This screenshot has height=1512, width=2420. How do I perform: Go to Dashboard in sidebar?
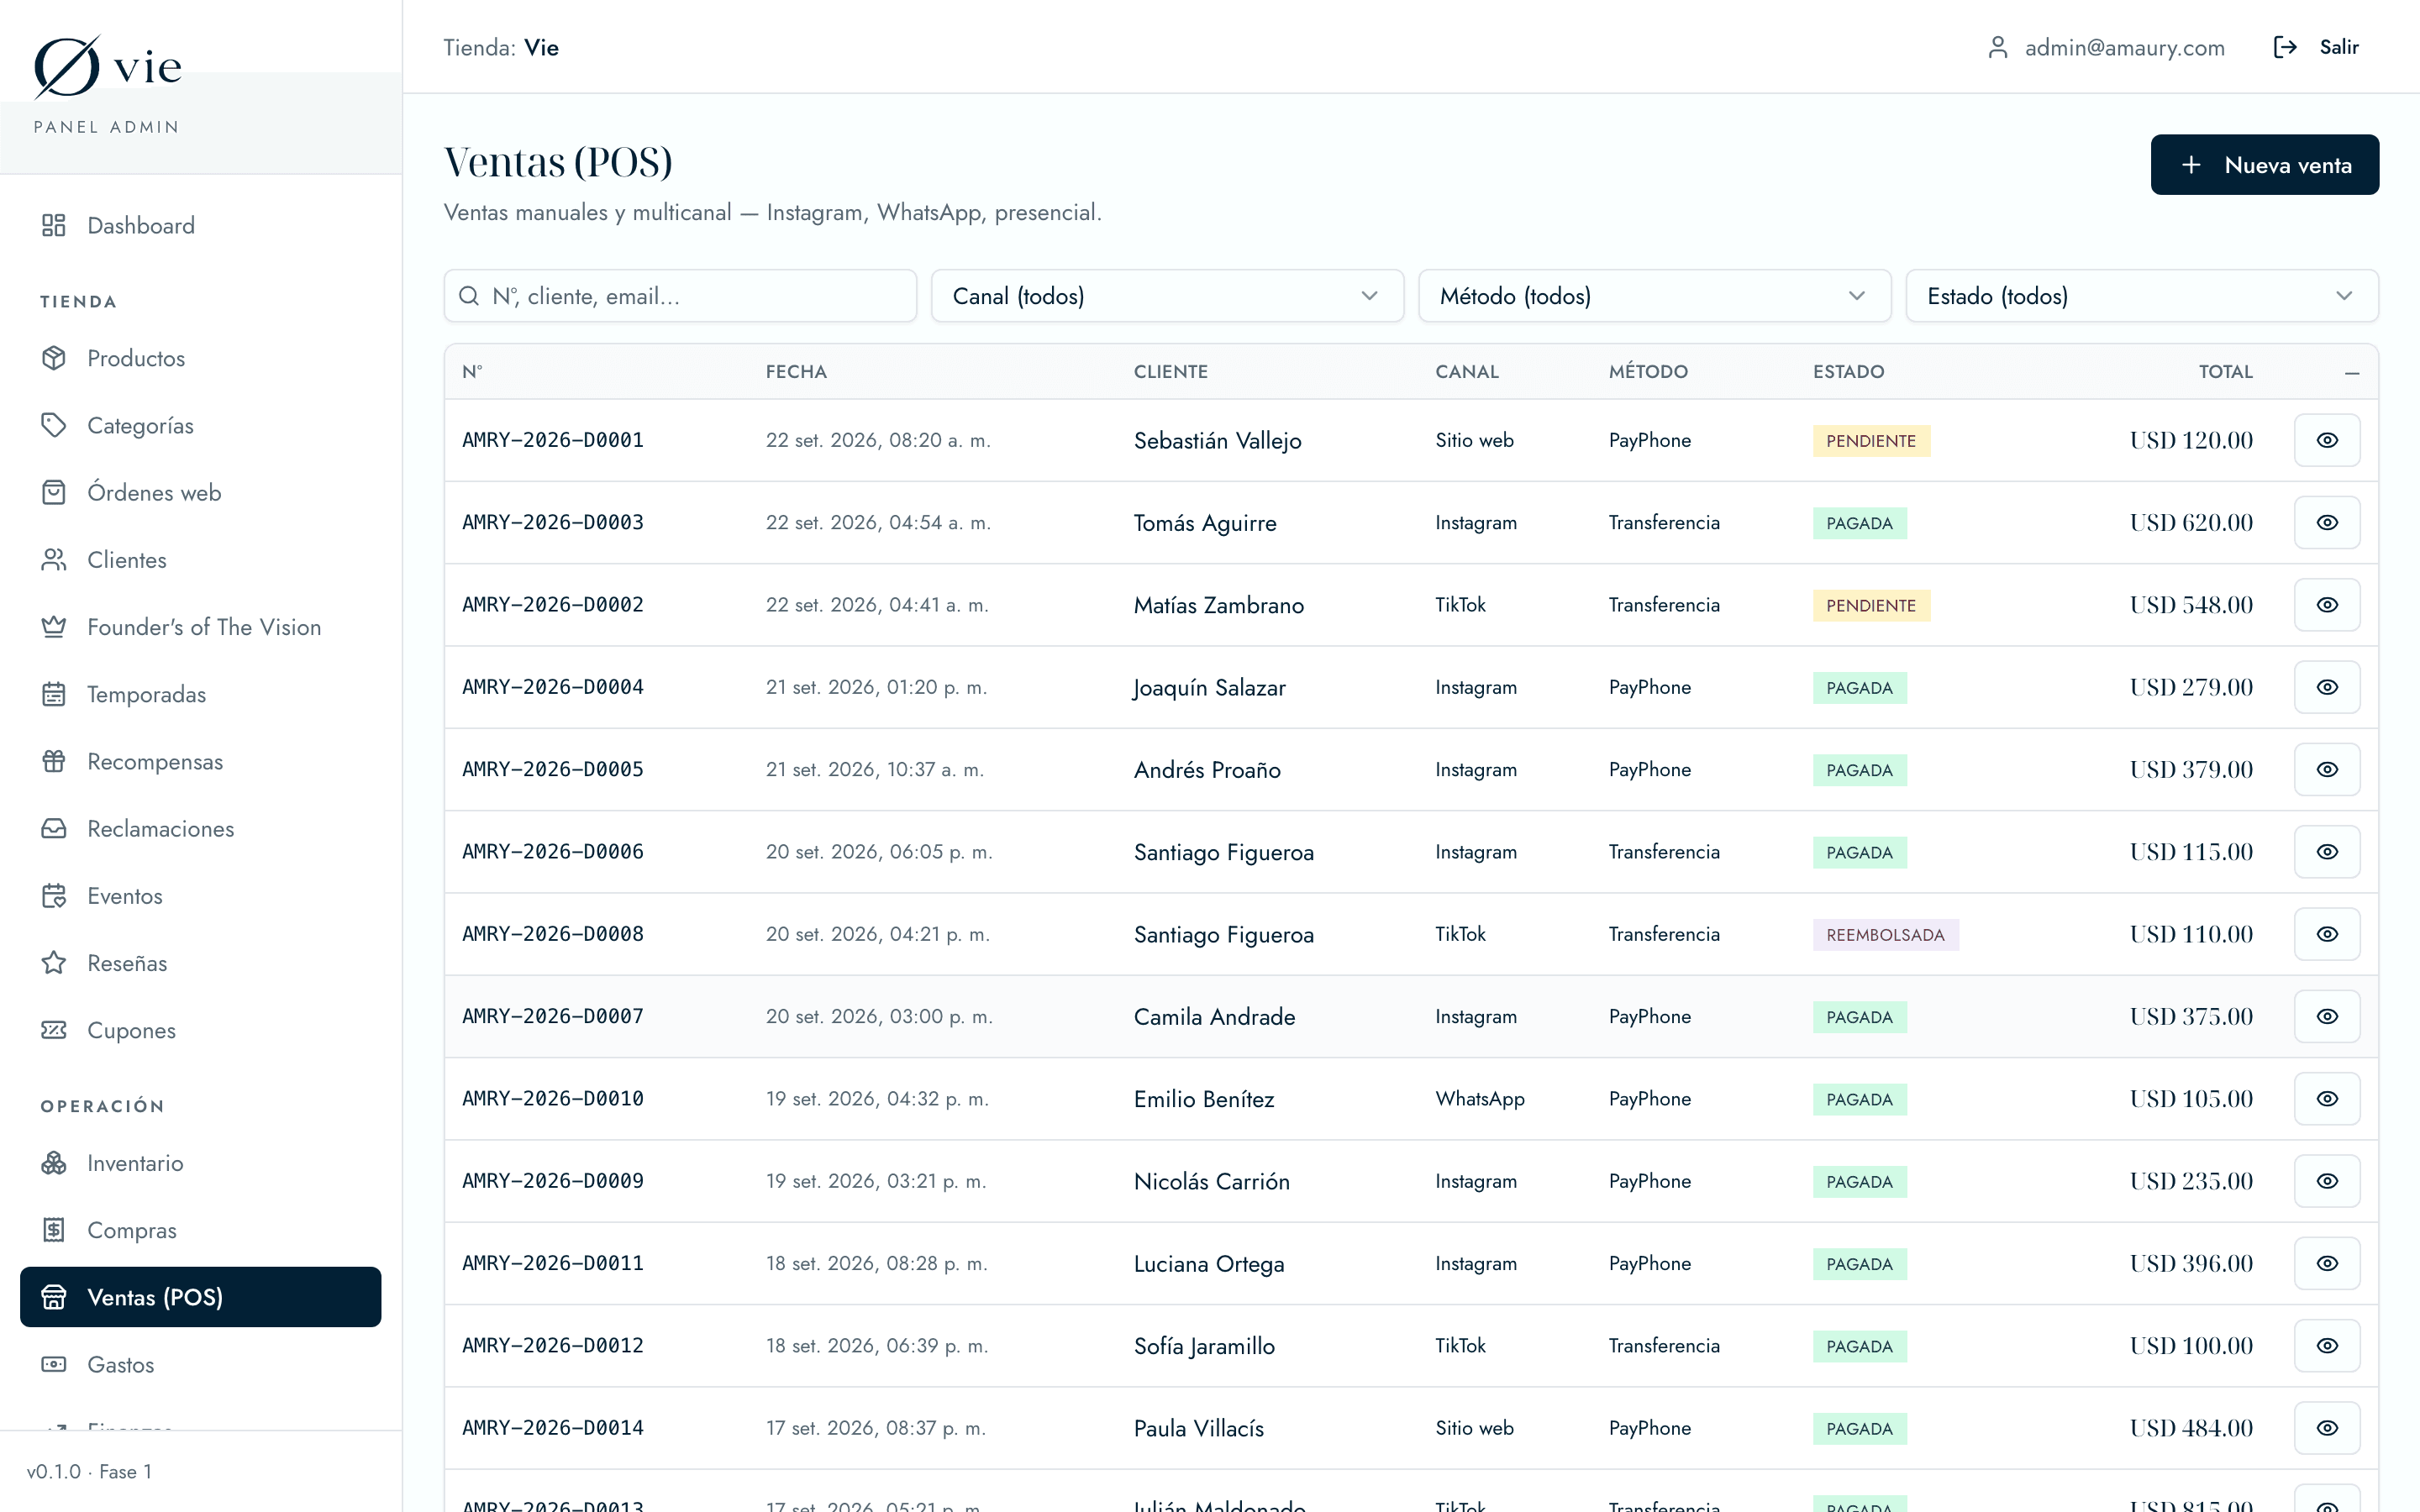(201, 225)
